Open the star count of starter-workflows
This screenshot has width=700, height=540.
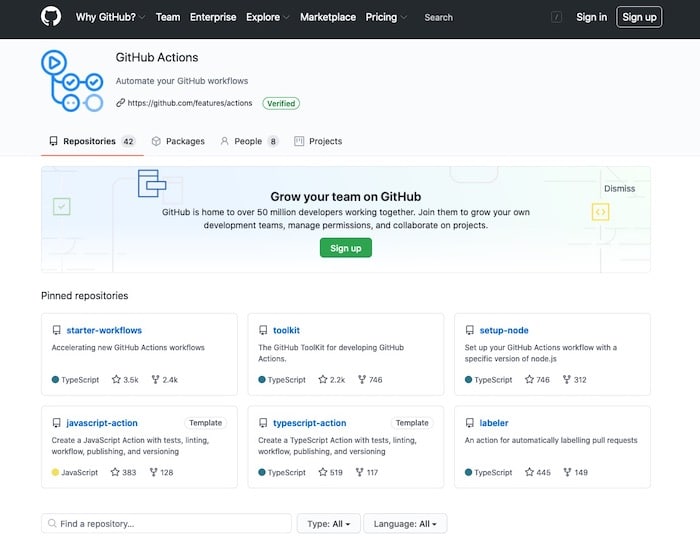(125, 379)
